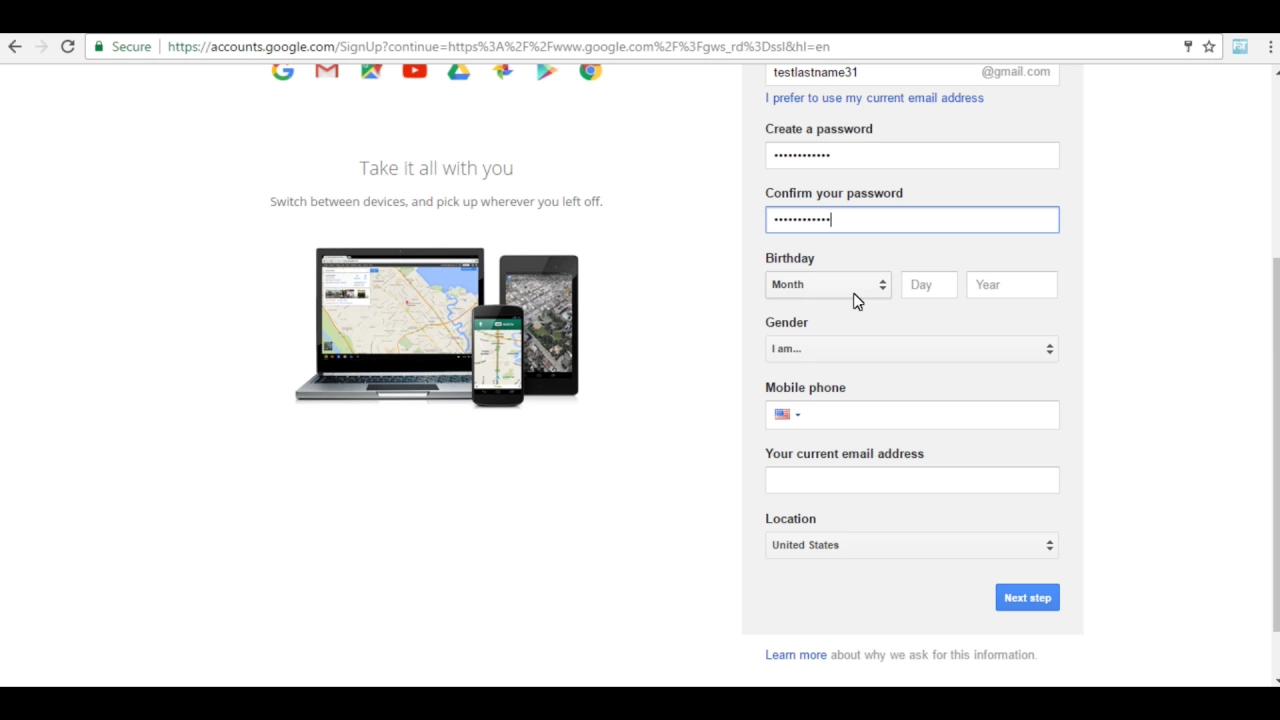Click the Google Maps icon
The width and height of the screenshot is (1280, 720).
click(x=371, y=71)
